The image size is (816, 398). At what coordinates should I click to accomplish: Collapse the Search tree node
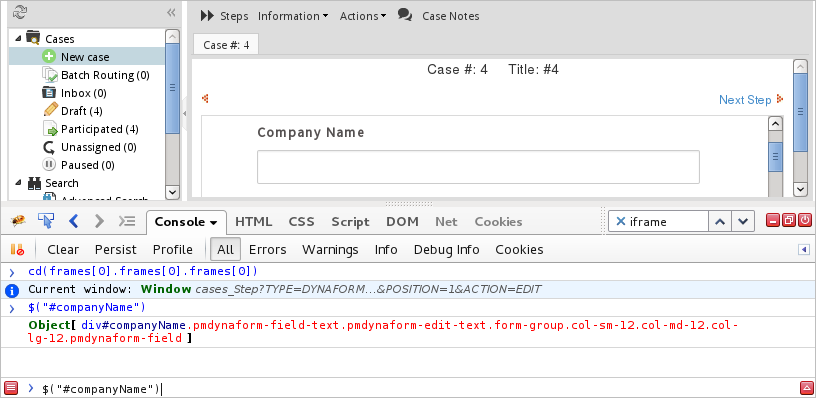tap(18, 183)
